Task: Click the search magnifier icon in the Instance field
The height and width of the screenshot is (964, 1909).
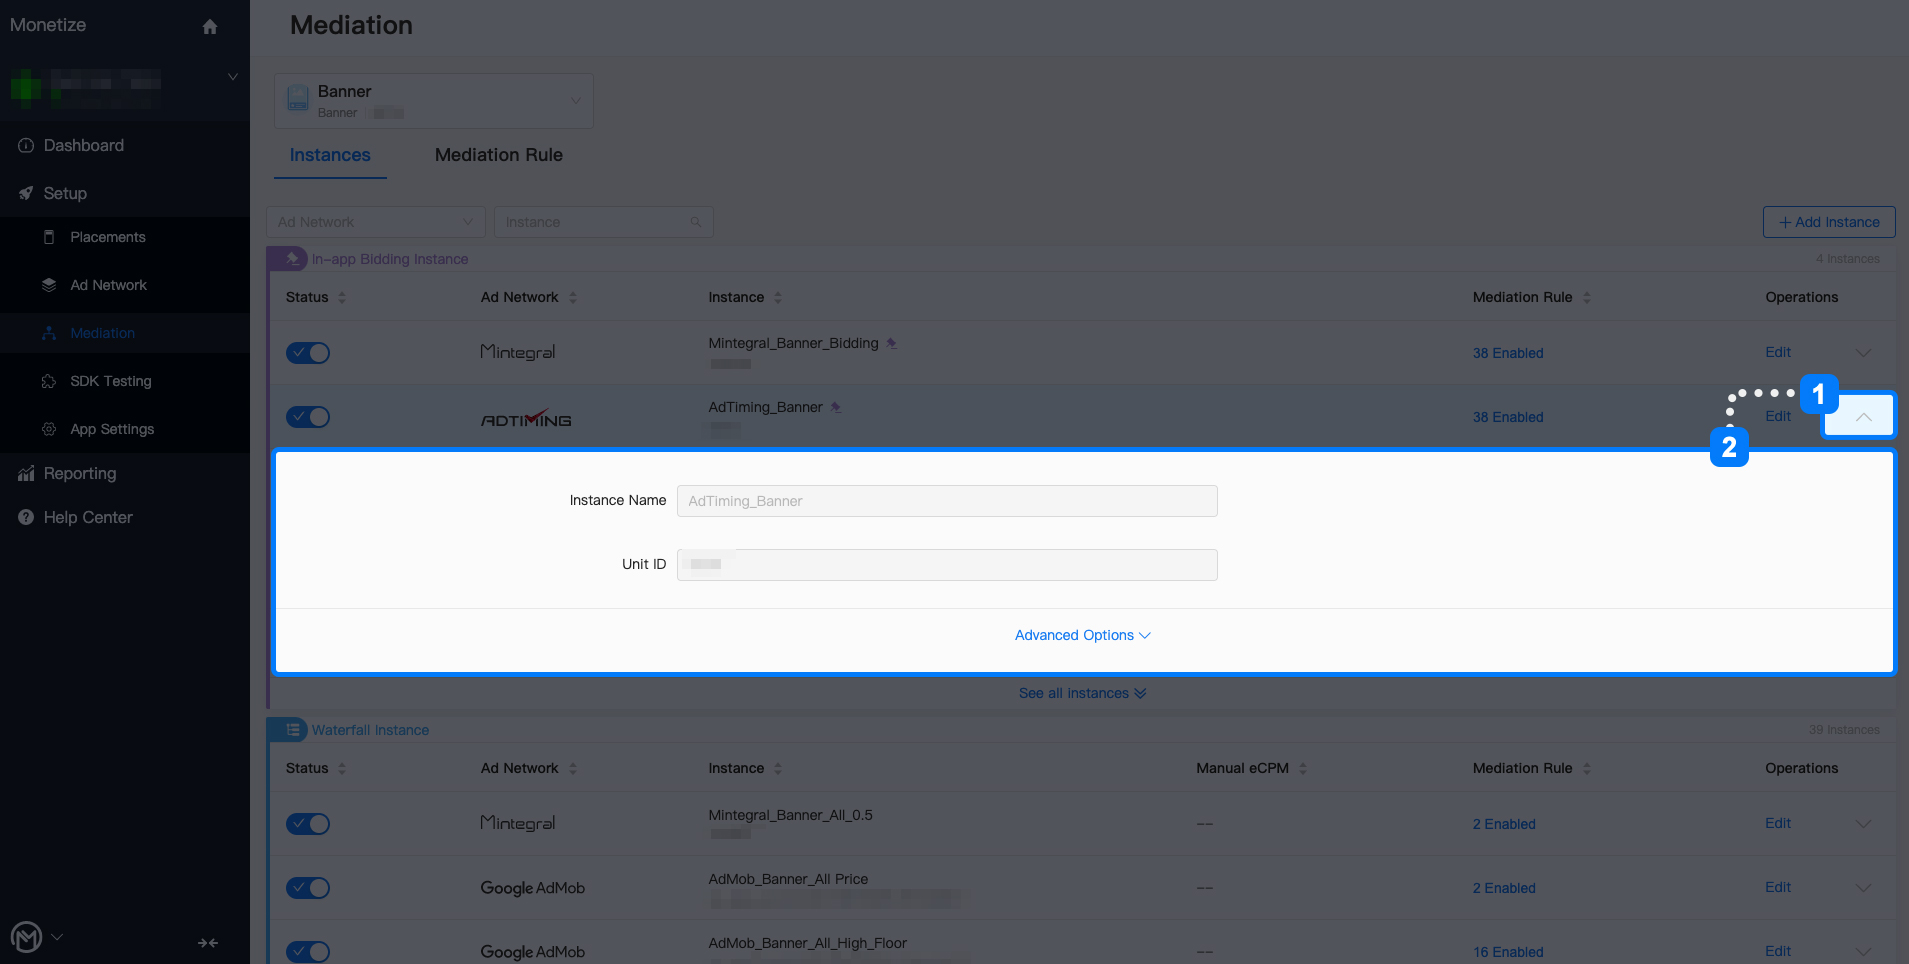Action: pyautogui.click(x=696, y=222)
